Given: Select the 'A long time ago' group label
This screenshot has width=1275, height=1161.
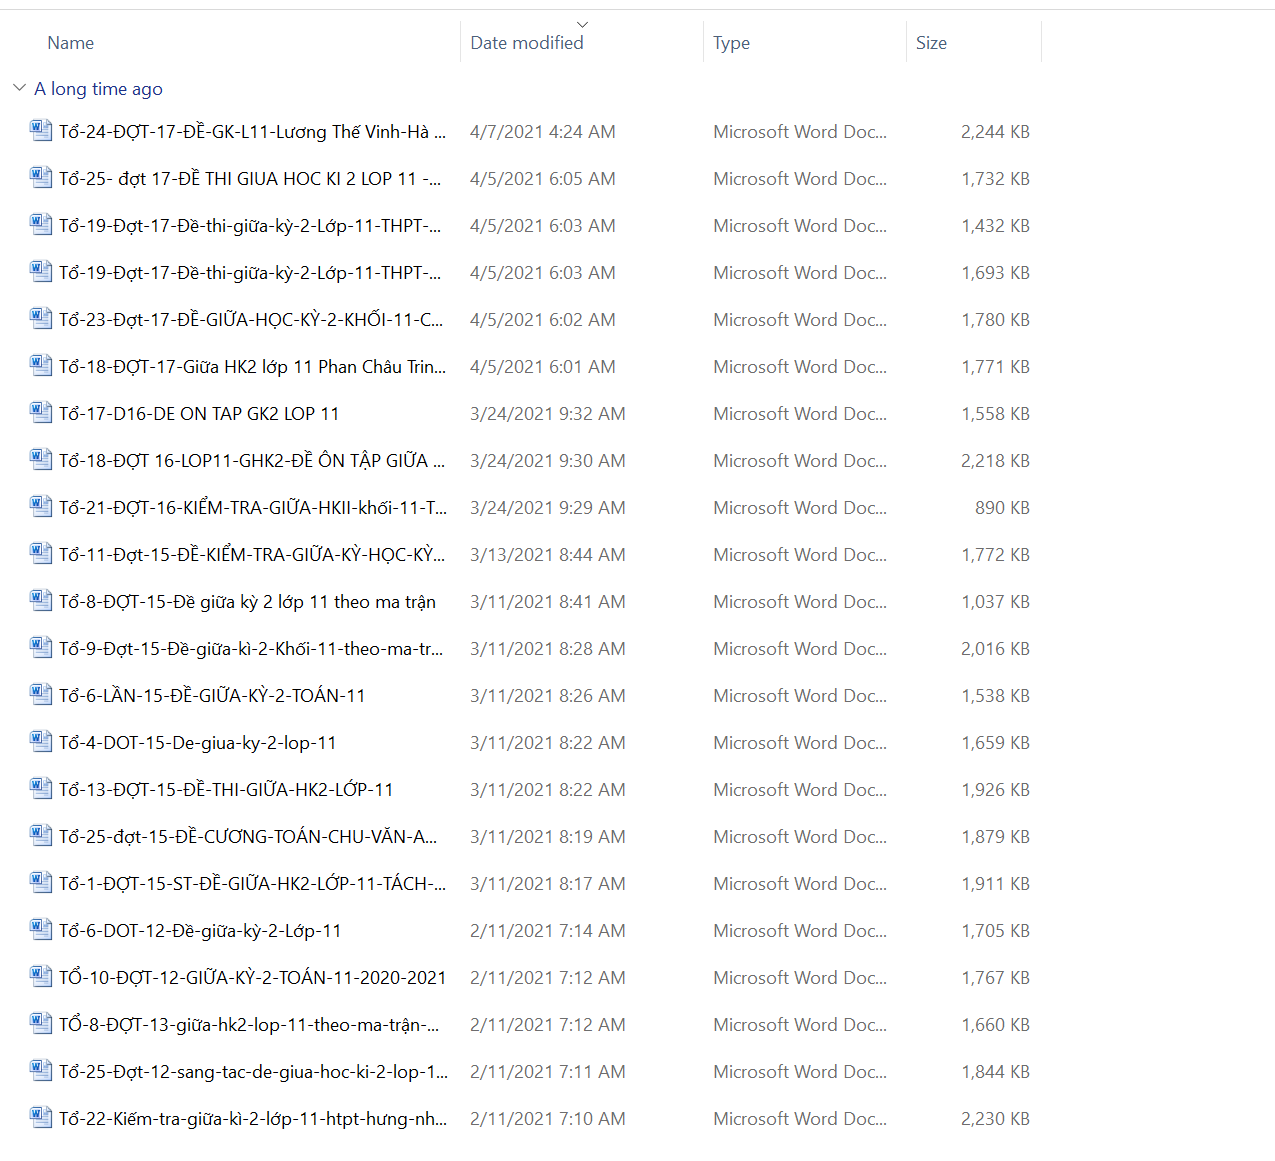Looking at the screenshot, I should click(x=98, y=89).
